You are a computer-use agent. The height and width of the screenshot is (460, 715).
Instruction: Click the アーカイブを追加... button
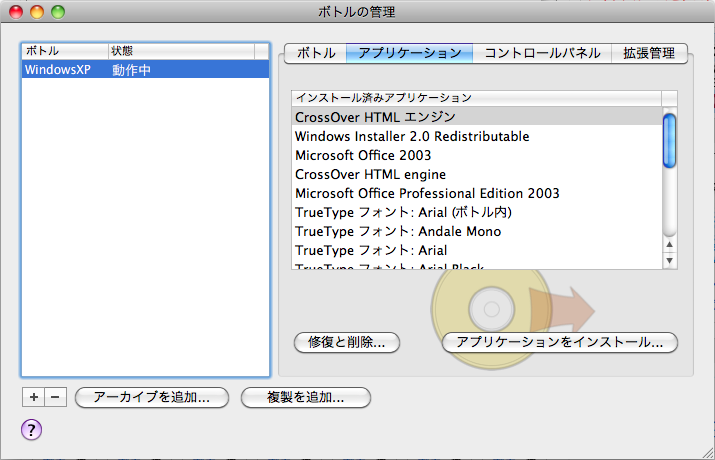tap(151, 398)
